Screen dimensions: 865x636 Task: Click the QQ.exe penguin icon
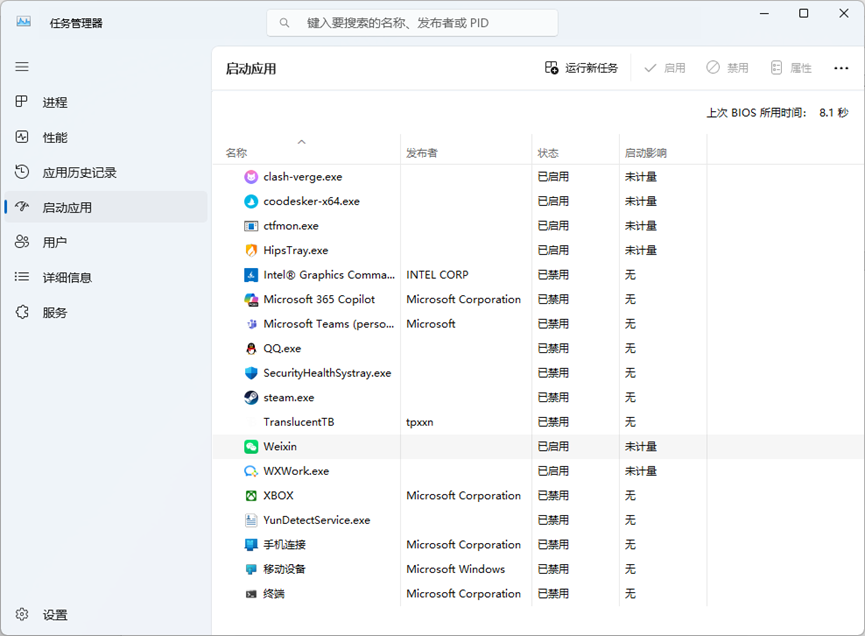tap(251, 349)
